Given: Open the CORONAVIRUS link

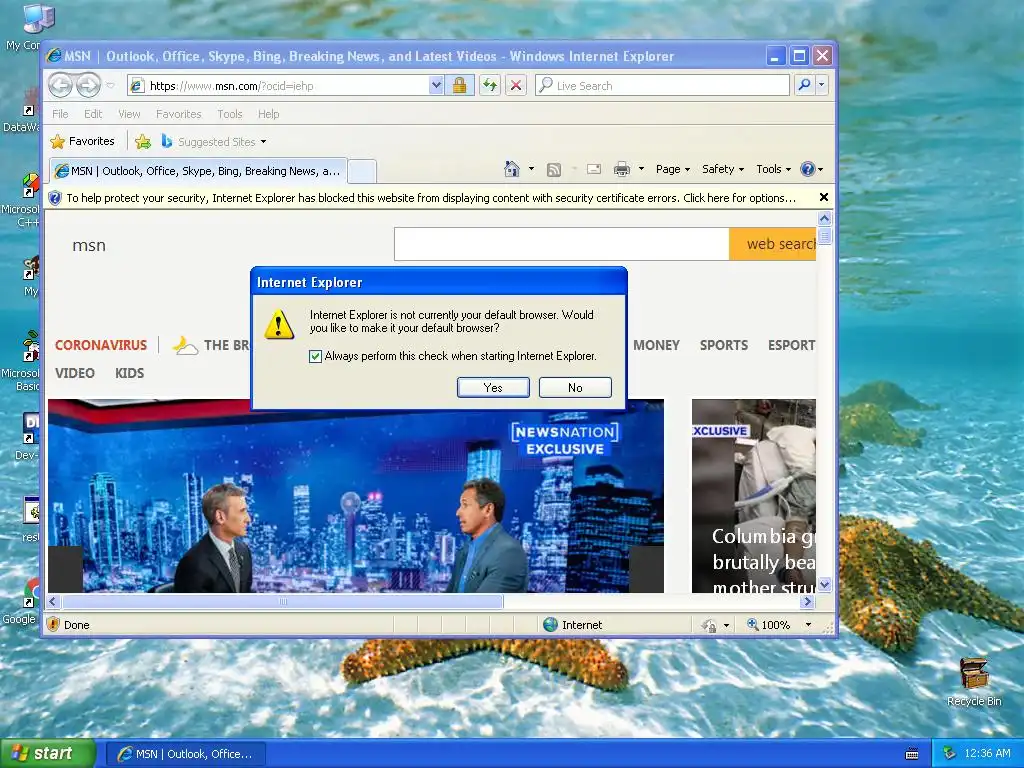Looking at the screenshot, I should tap(101, 345).
